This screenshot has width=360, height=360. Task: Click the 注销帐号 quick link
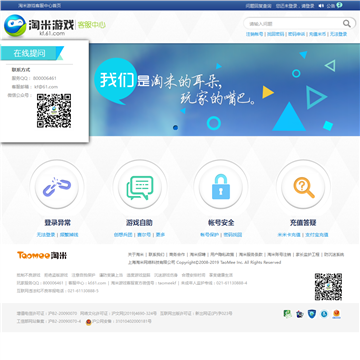[x=254, y=34]
